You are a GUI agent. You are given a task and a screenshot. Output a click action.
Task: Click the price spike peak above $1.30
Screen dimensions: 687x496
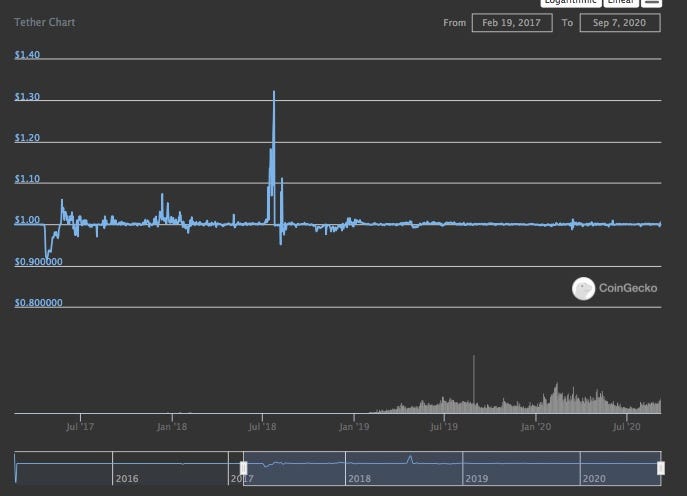(274, 92)
